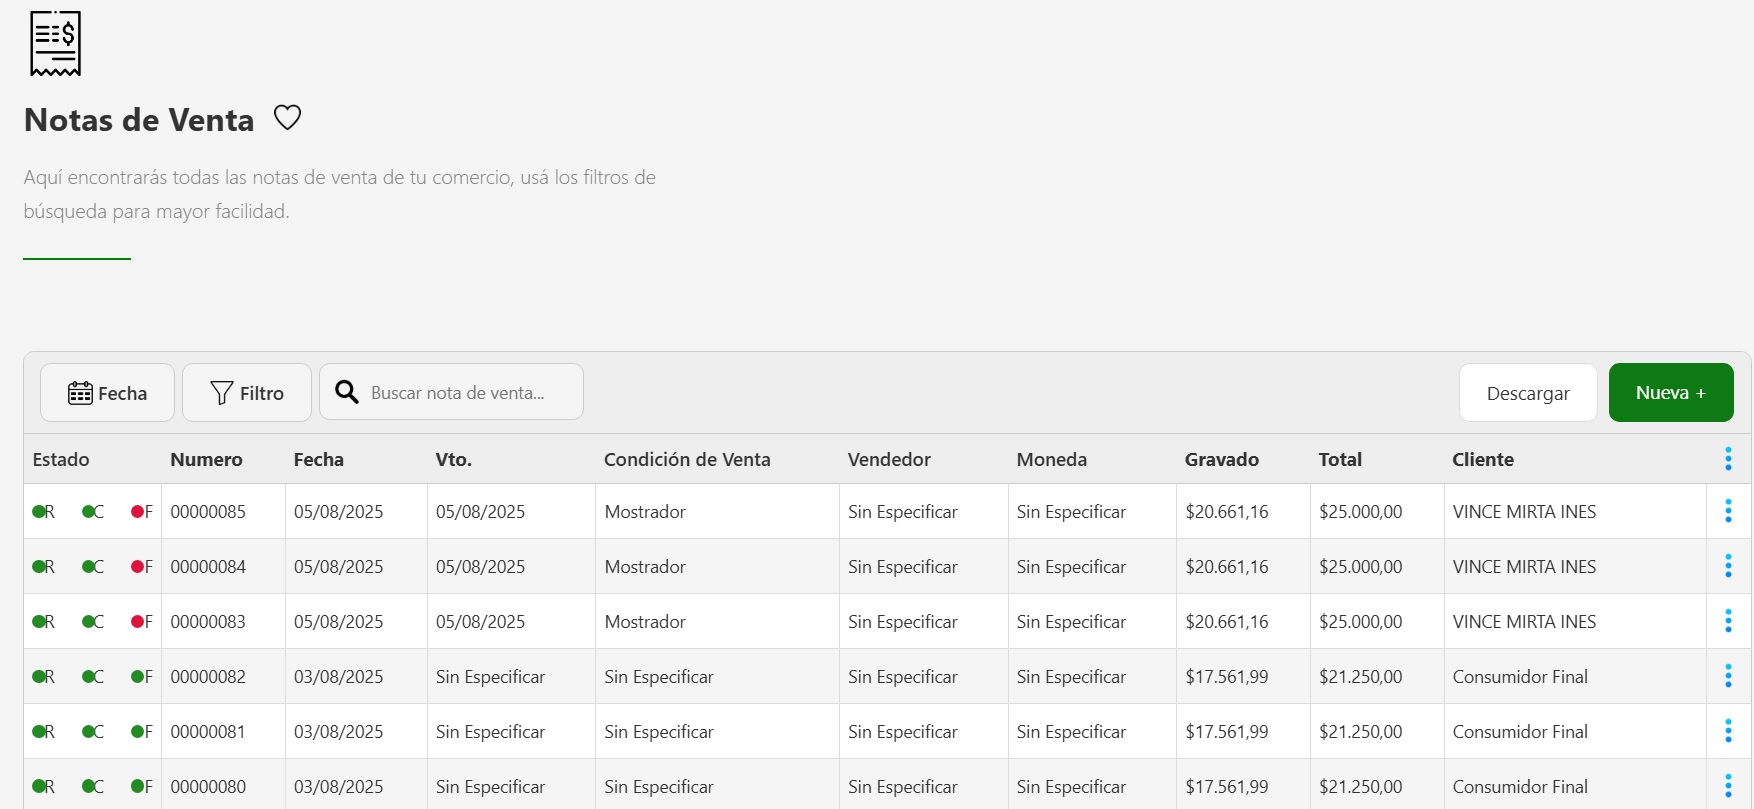Click the green C status dot of note 00000083
The height and width of the screenshot is (809, 1754).
tap(89, 622)
